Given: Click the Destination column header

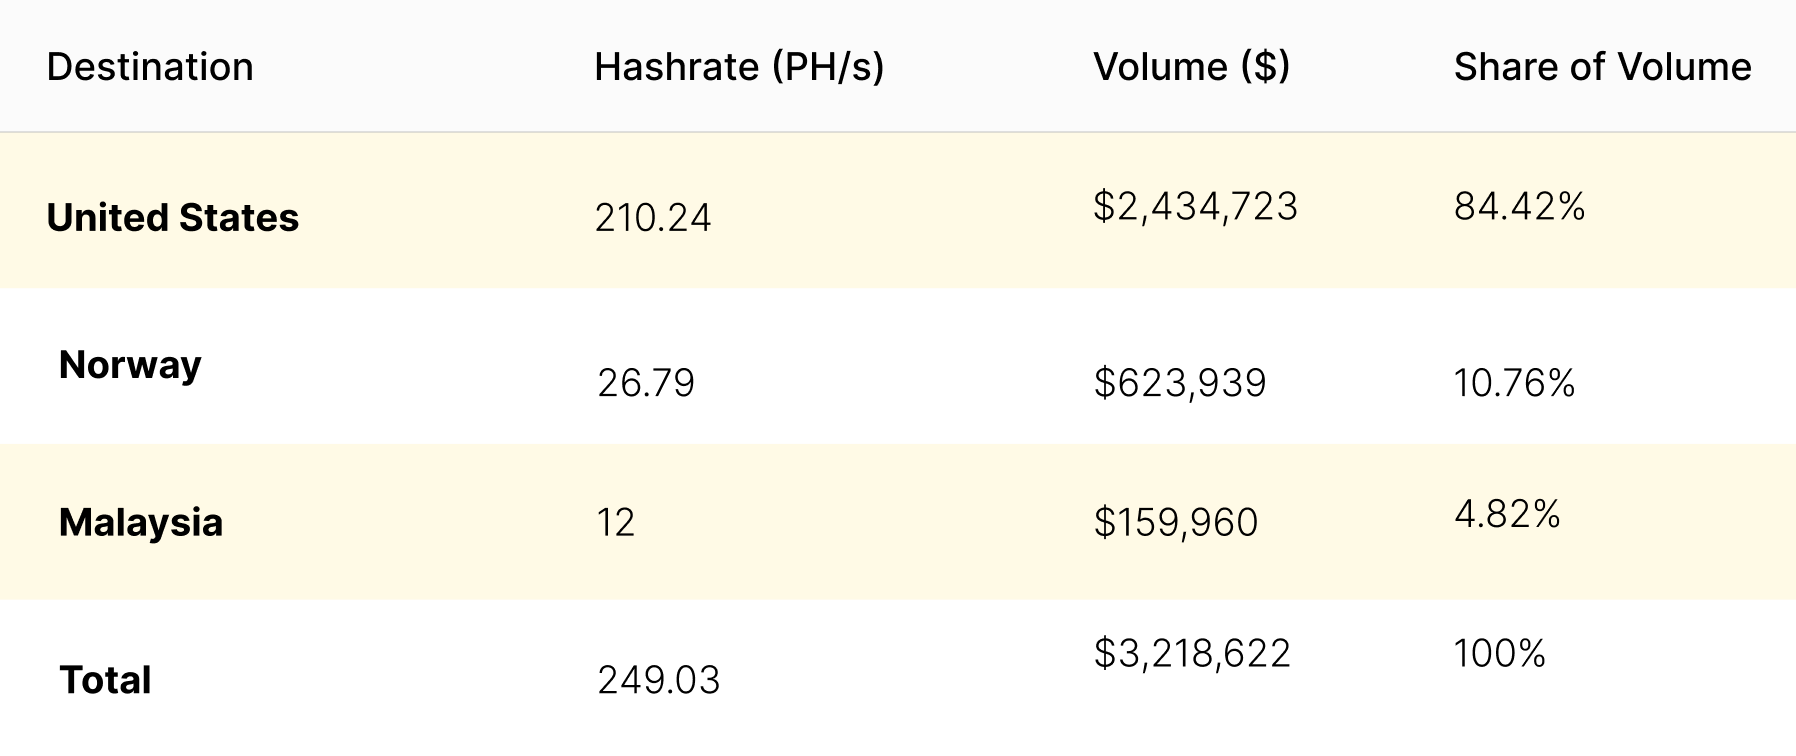Looking at the screenshot, I should (150, 67).
